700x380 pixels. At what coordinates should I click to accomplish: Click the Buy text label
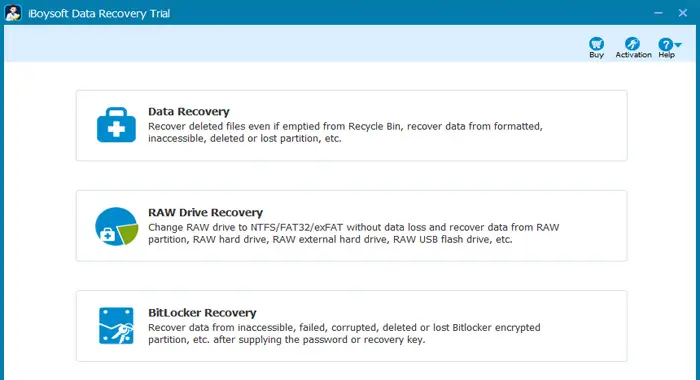596,55
